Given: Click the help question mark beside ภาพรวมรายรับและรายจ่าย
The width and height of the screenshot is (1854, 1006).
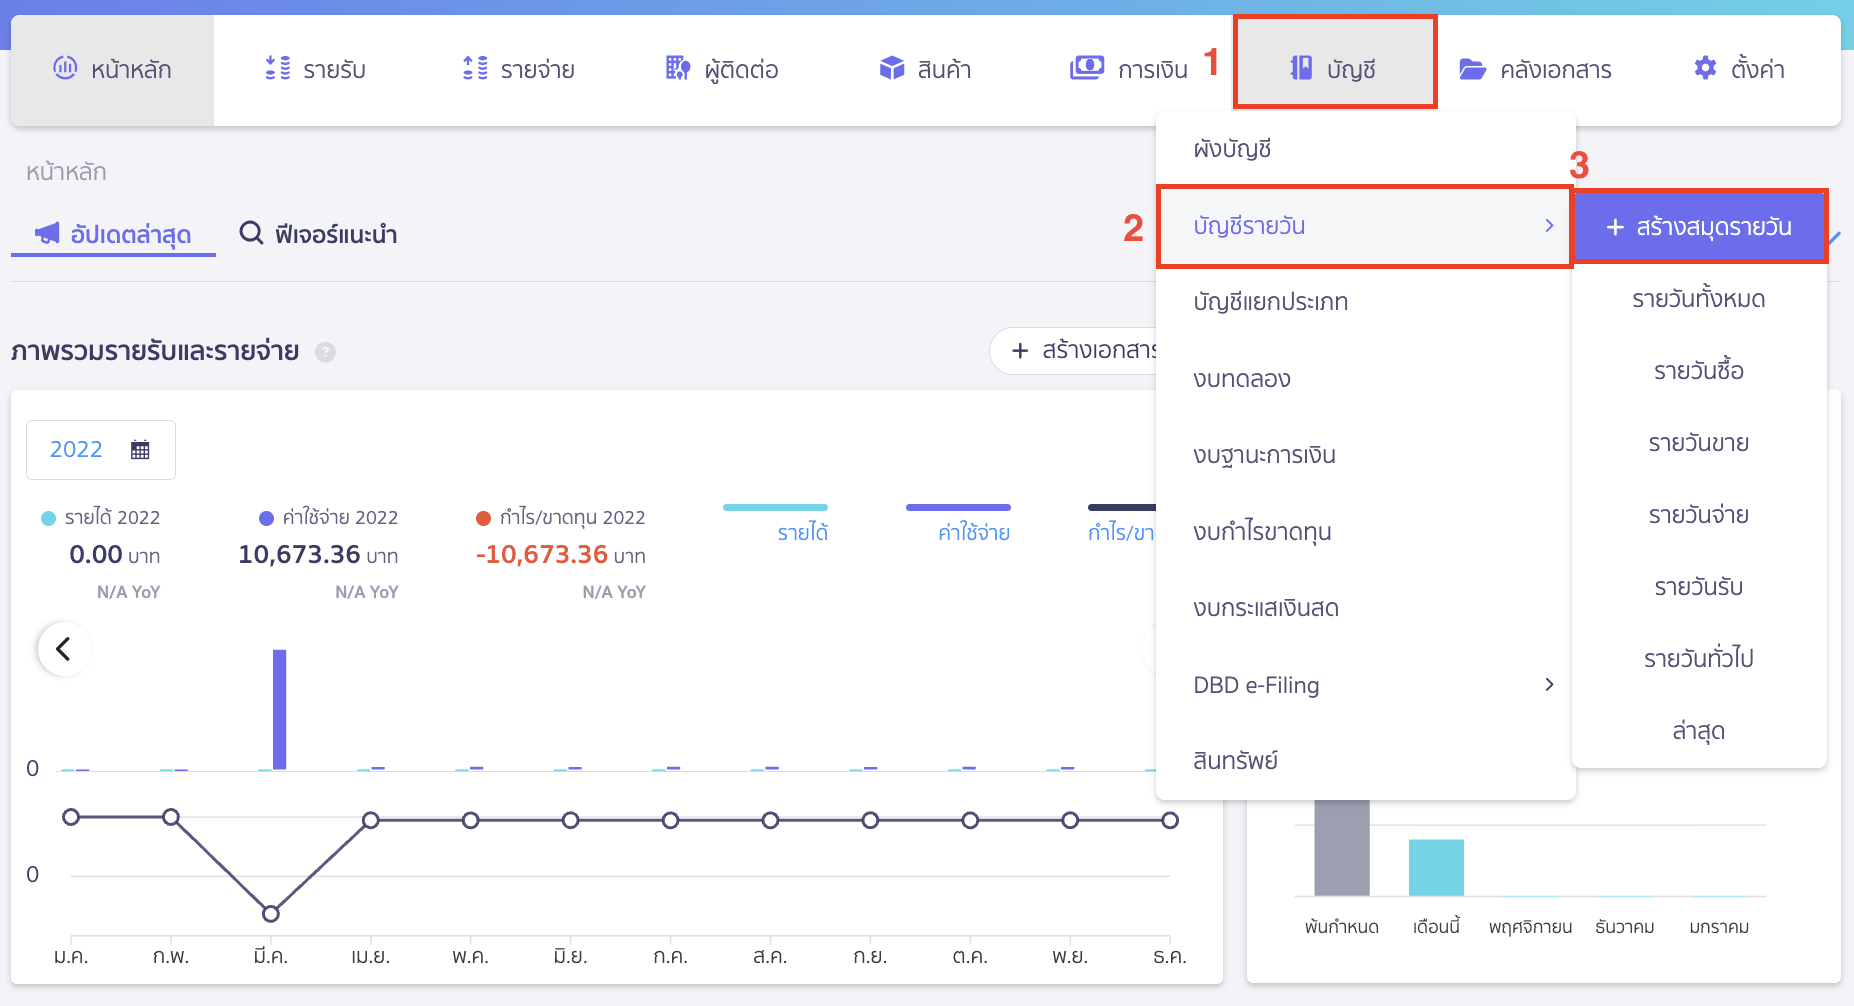Looking at the screenshot, I should pyautogui.click(x=325, y=352).
